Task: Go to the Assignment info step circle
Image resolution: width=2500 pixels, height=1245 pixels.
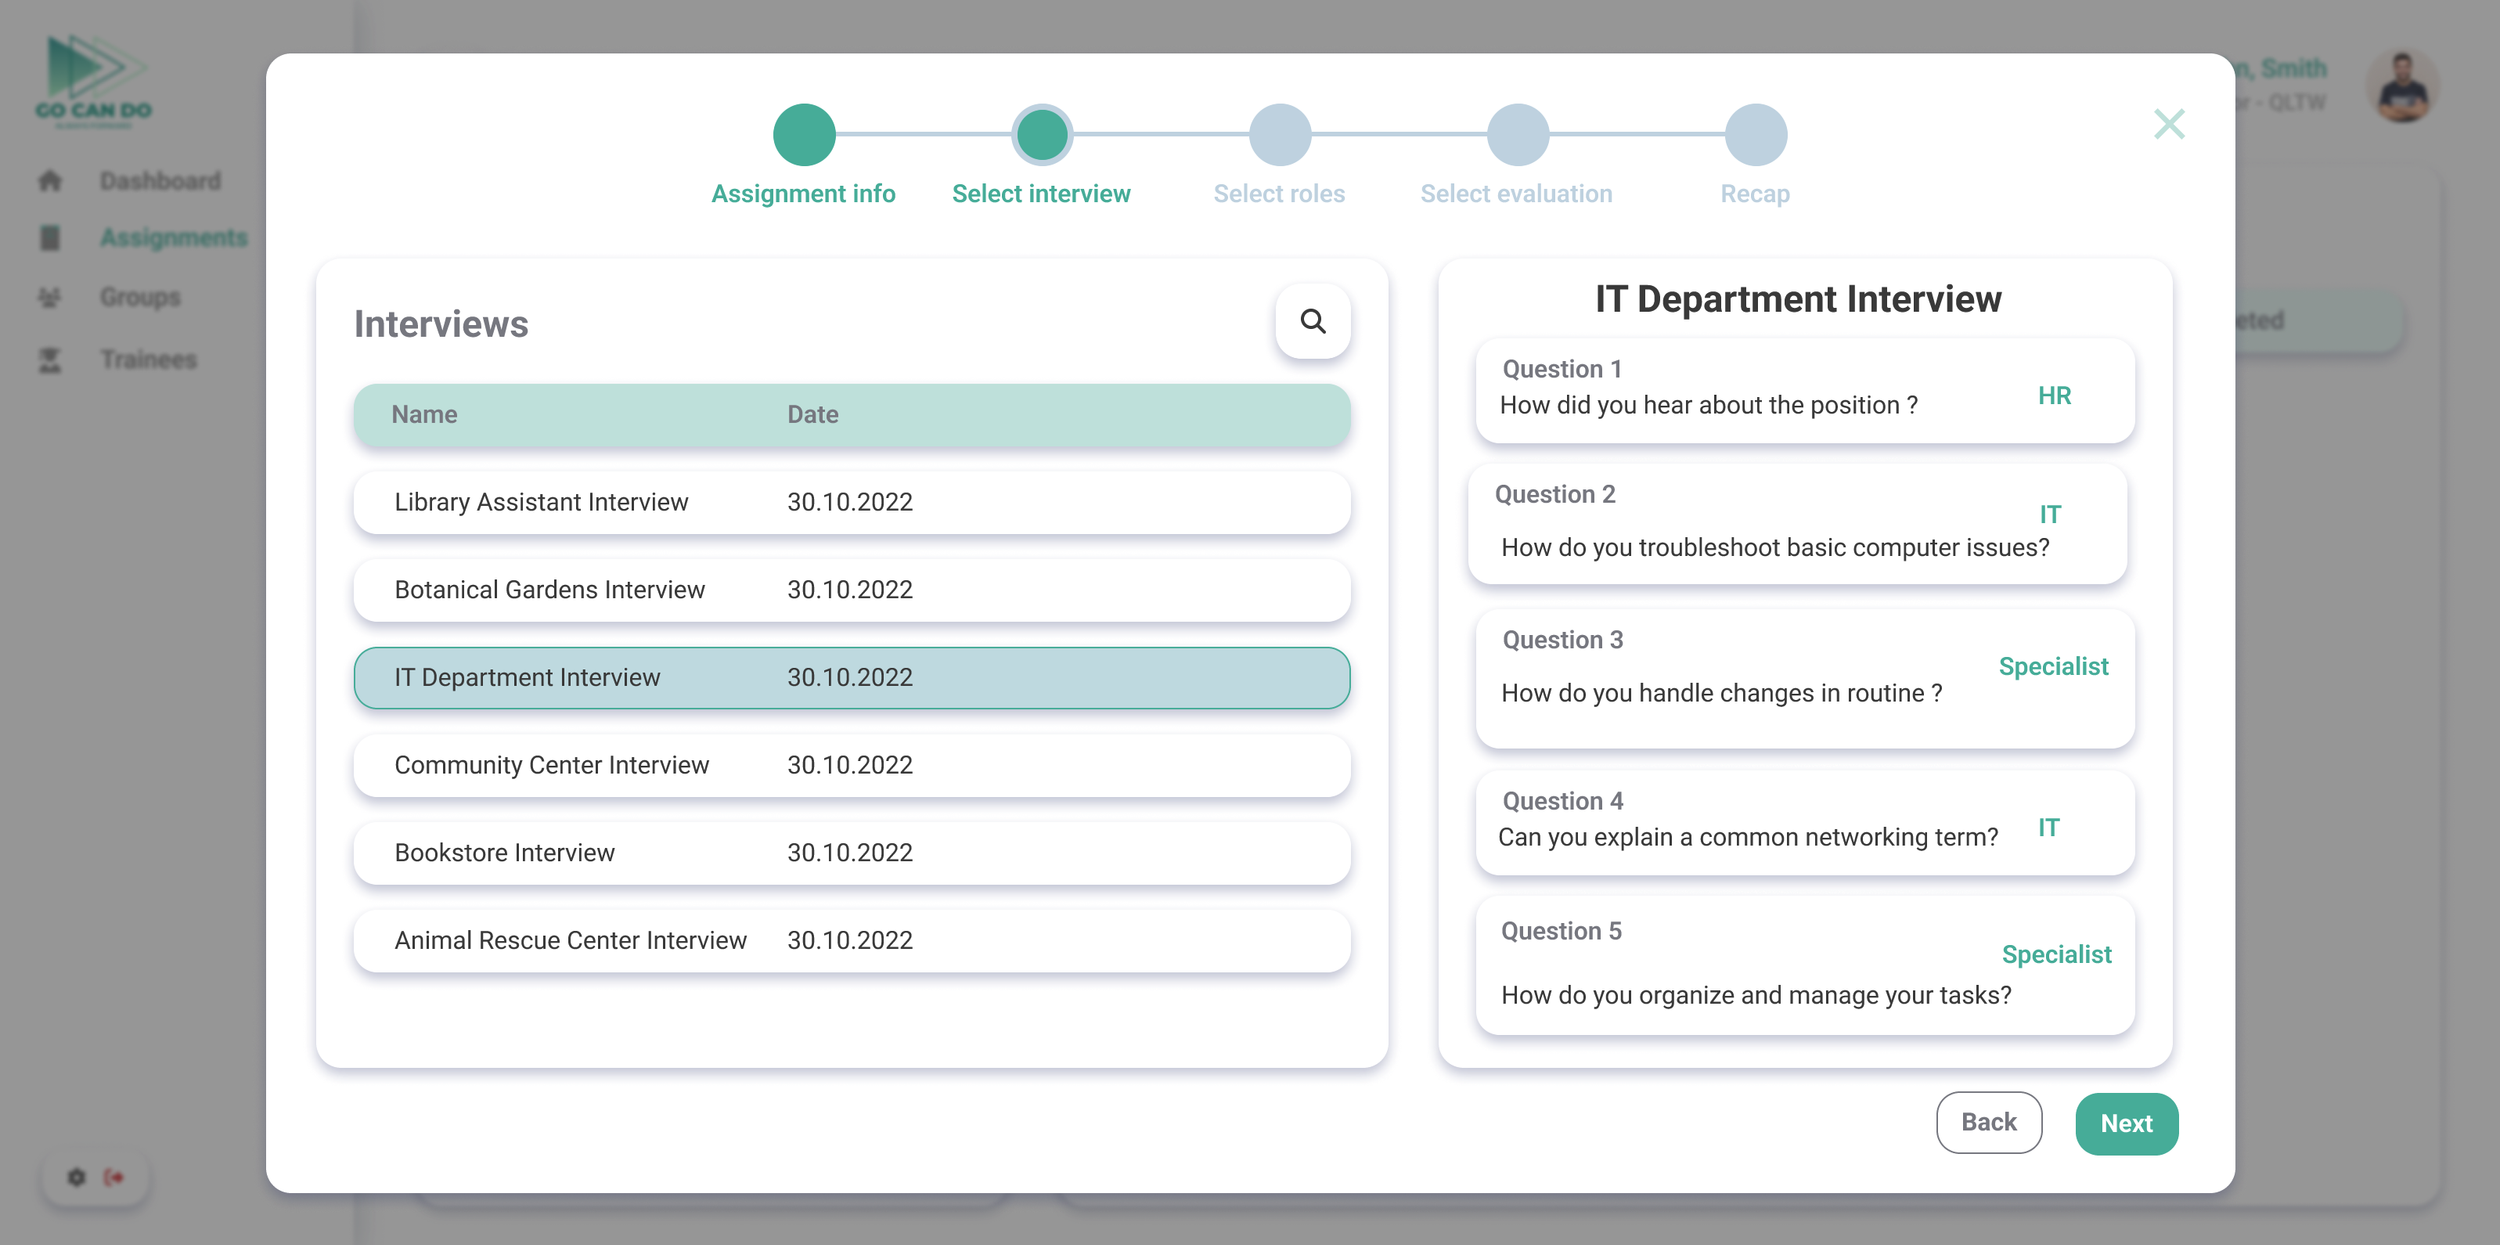Action: (803, 135)
